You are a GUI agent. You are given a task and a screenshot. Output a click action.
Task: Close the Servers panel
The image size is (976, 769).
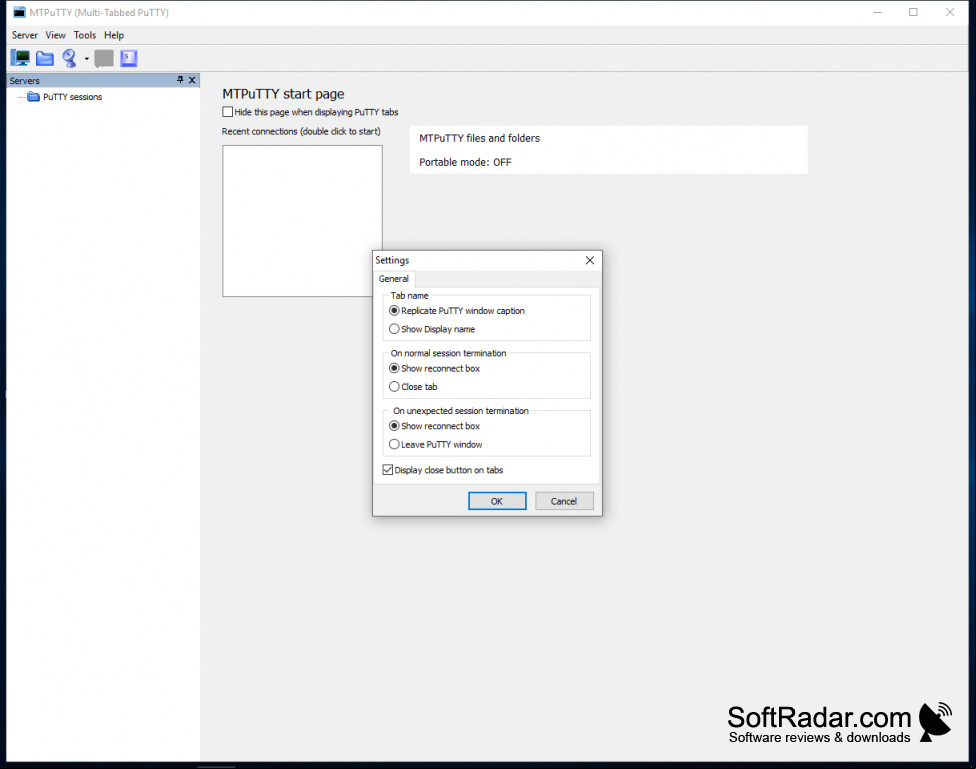click(x=192, y=80)
